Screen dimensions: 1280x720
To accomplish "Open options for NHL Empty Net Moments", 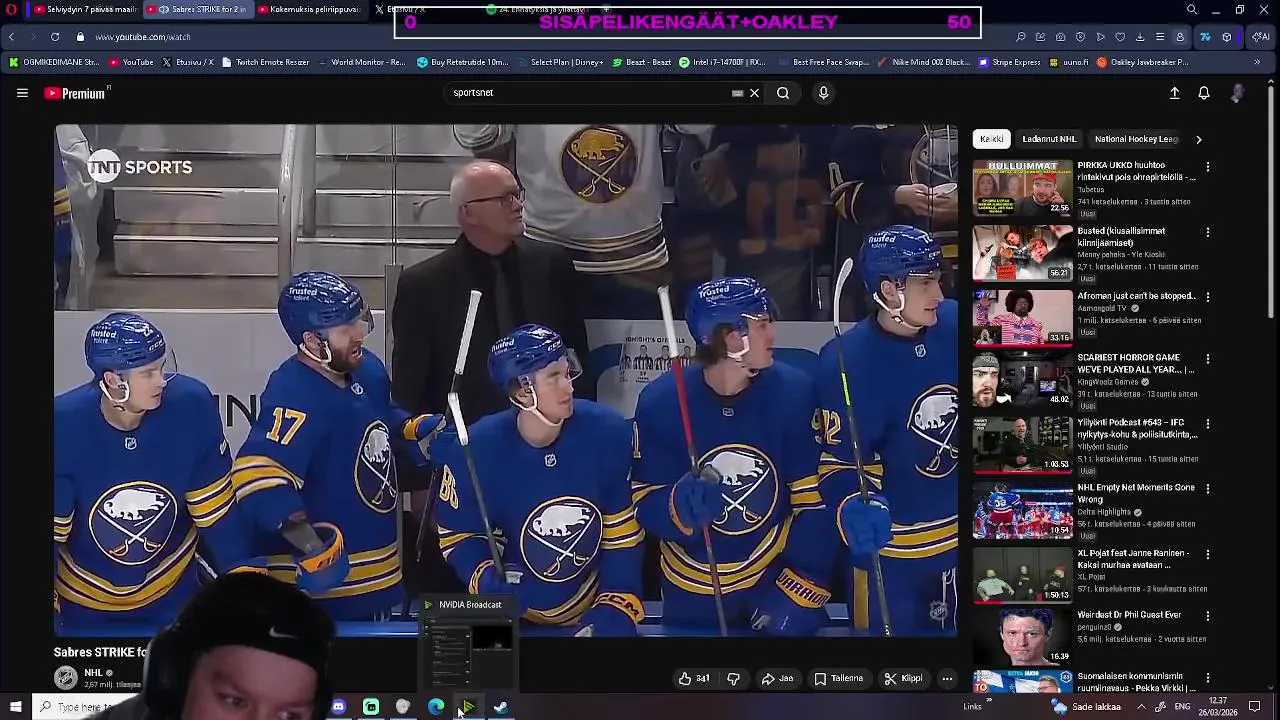I will pyautogui.click(x=1208, y=489).
